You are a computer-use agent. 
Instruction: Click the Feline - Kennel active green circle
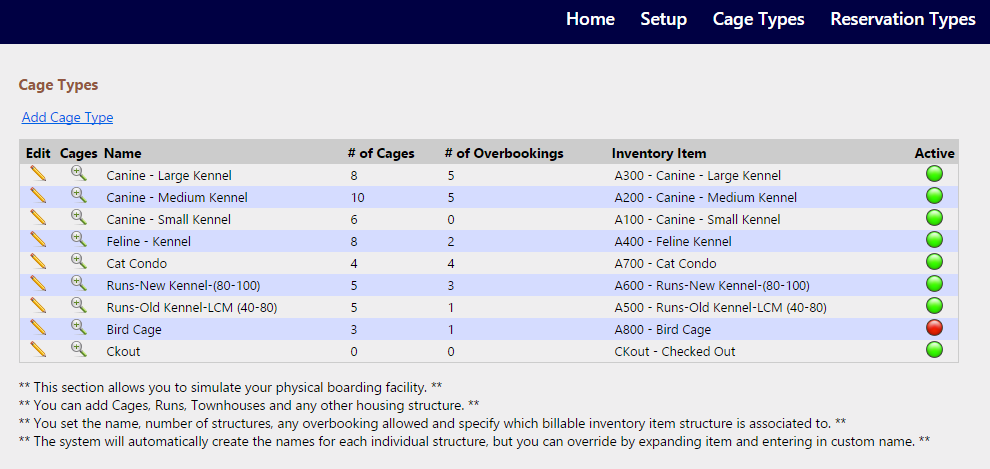pyautogui.click(x=934, y=240)
